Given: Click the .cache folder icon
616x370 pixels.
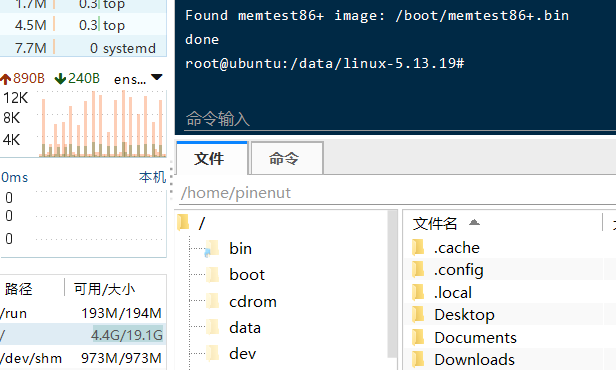Looking at the screenshot, I should click(418, 247).
